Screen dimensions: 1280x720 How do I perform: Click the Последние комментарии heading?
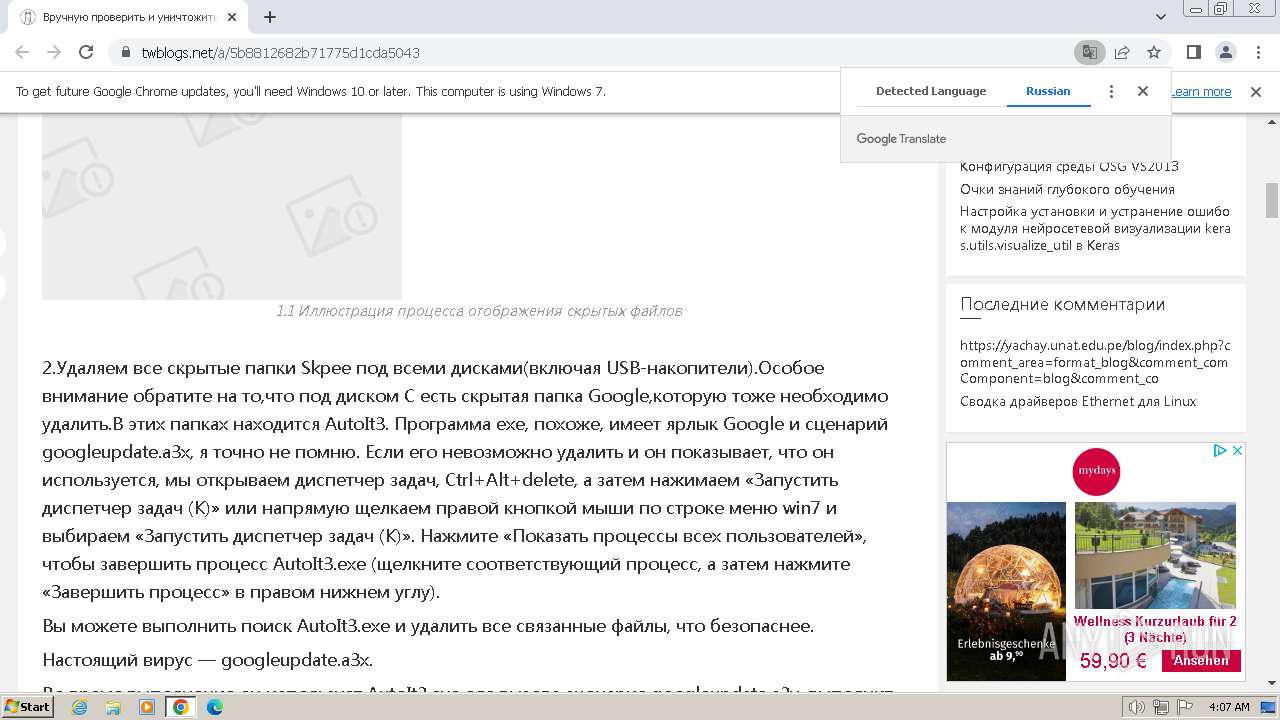point(1062,304)
